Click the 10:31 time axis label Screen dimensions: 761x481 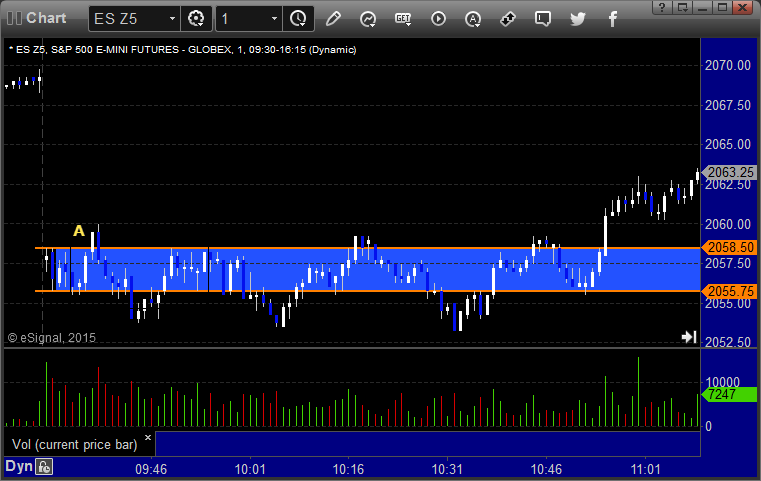coord(447,469)
